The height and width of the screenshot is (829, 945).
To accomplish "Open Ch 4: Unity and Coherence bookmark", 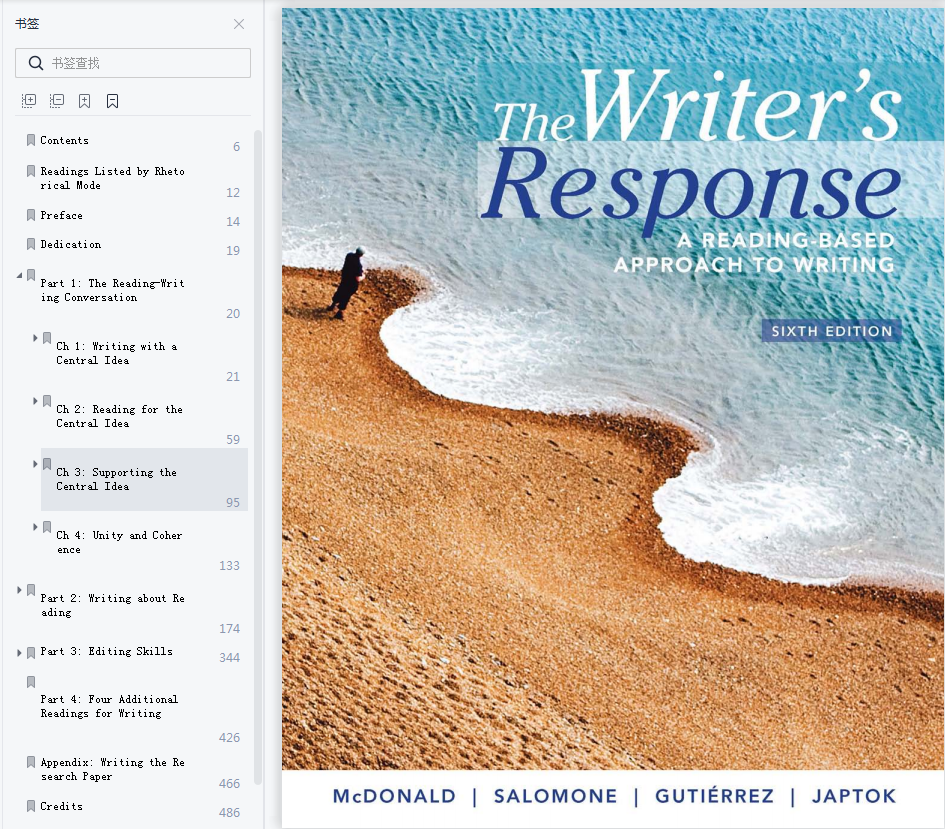I will coord(119,542).
